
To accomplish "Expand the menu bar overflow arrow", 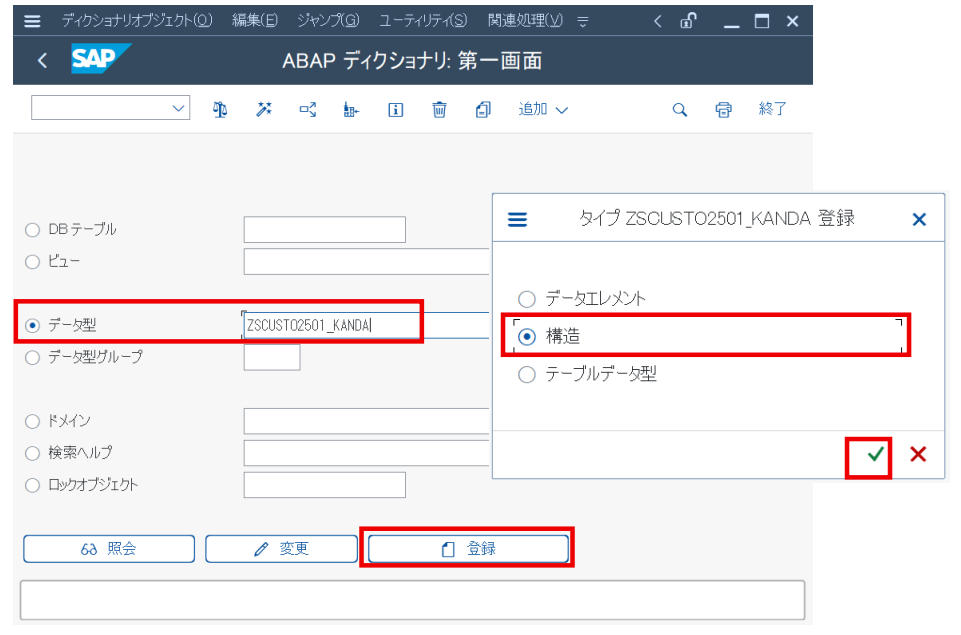I will (x=583, y=21).
